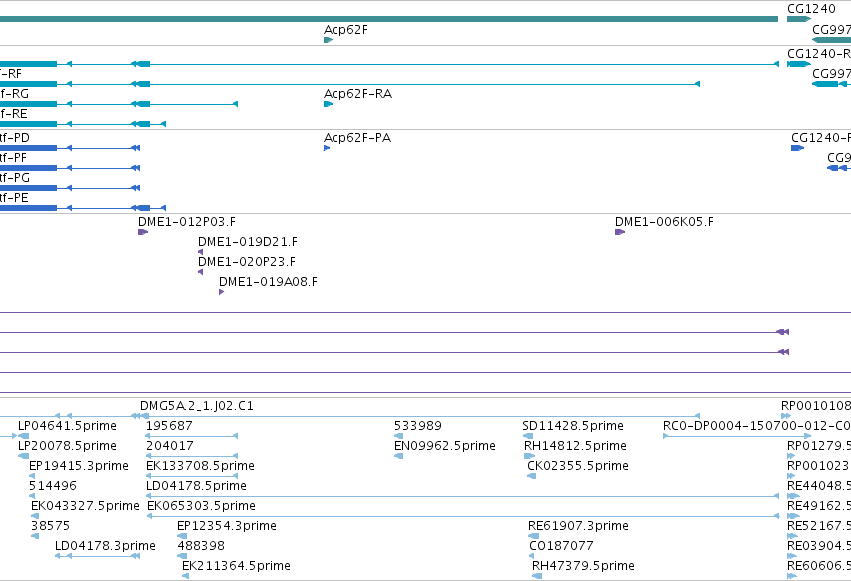Select the DME1-006K05.F label
Viewport: 851px width, 581px height.
pos(664,222)
